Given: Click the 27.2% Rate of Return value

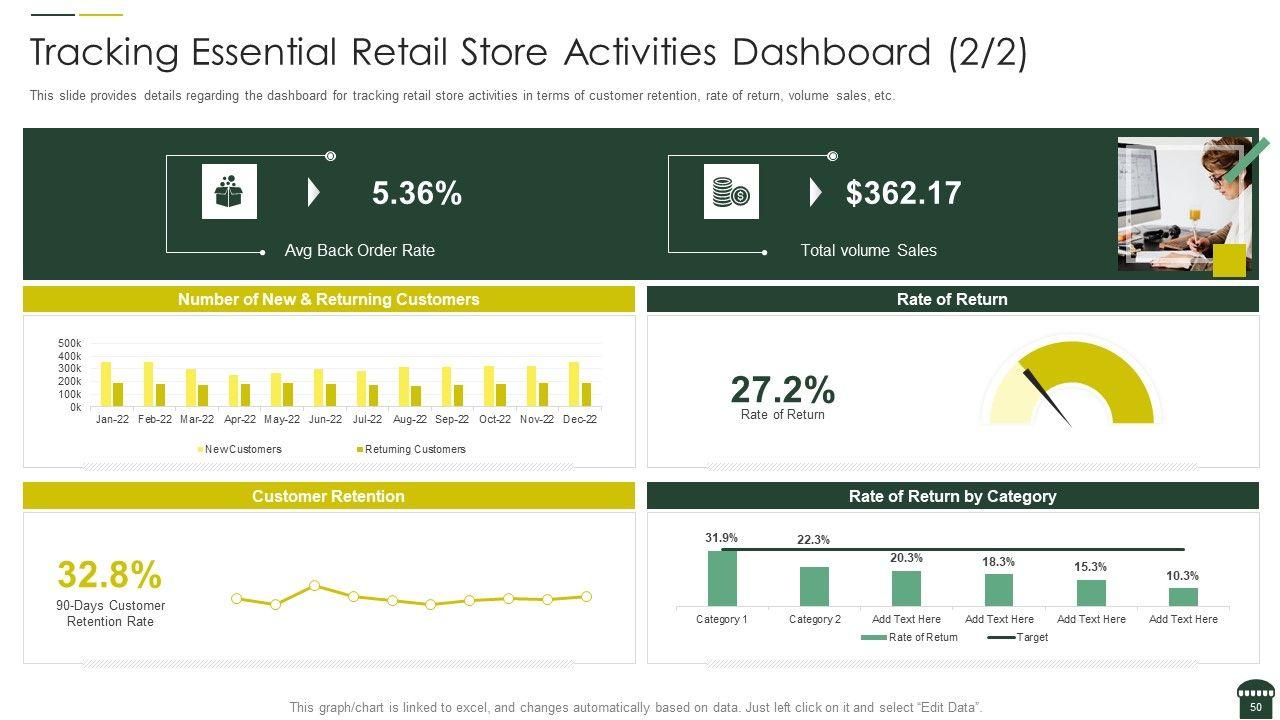Looking at the screenshot, I should 782,389.
